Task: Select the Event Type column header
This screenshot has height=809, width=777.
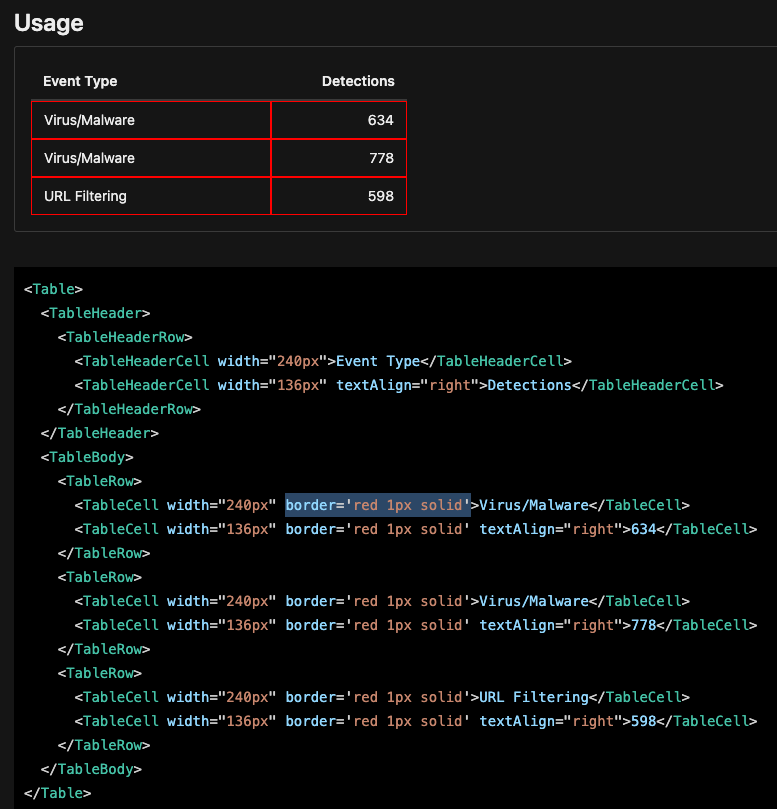Action: [81, 81]
